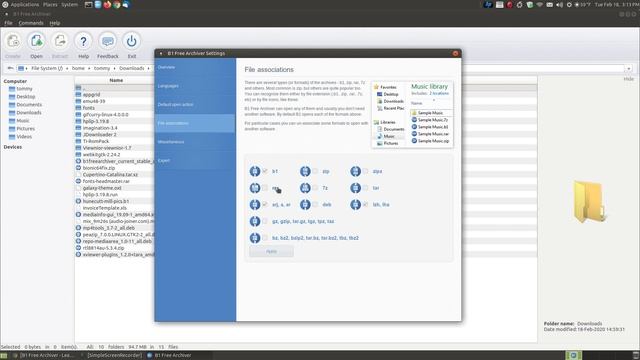Enable the zip file association checkbox
The height and width of the screenshot is (360, 640).
click(316, 171)
